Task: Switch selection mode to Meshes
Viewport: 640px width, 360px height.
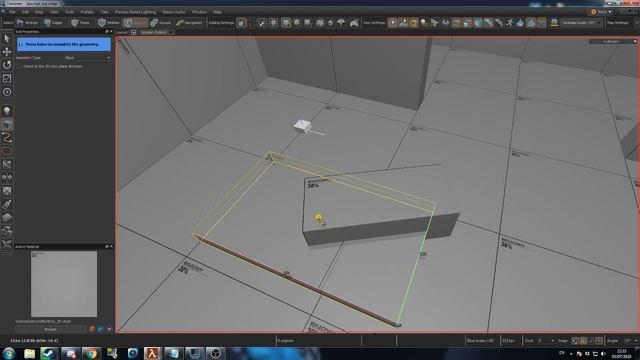Action: point(109,23)
